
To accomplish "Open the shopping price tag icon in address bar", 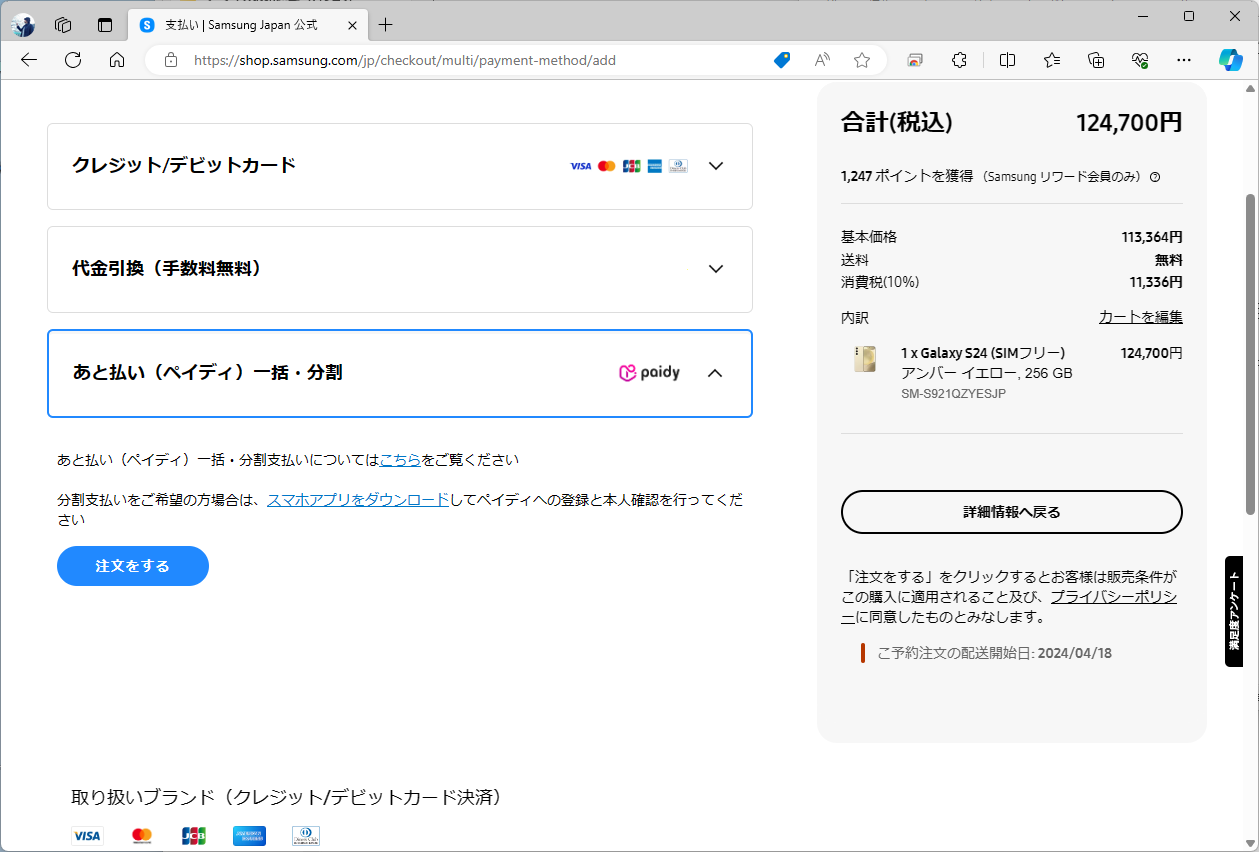I will pos(782,60).
